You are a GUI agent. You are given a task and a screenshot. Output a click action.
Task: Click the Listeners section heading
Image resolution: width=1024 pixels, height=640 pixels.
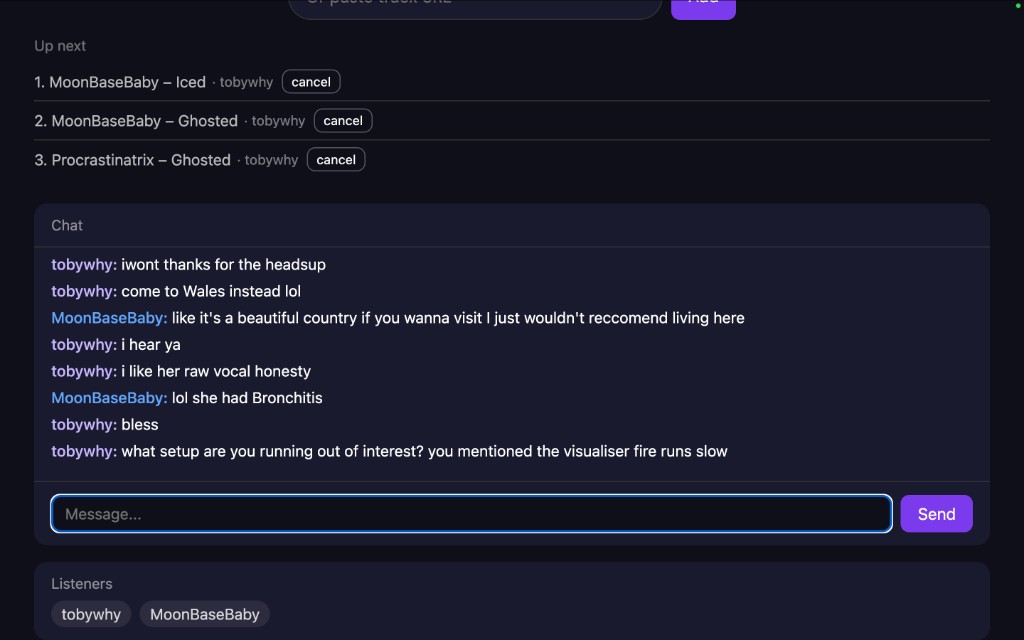[x=82, y=584]
